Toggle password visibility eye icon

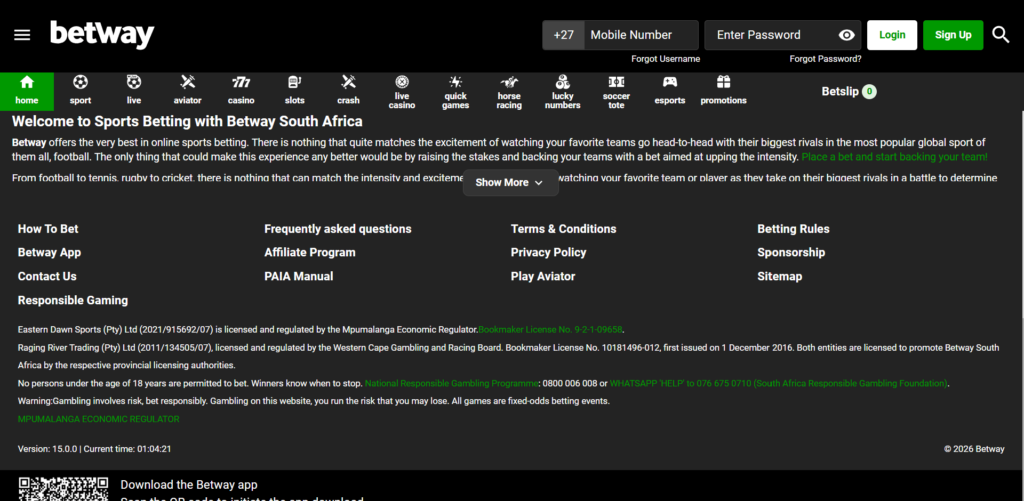tap(846, 35)
